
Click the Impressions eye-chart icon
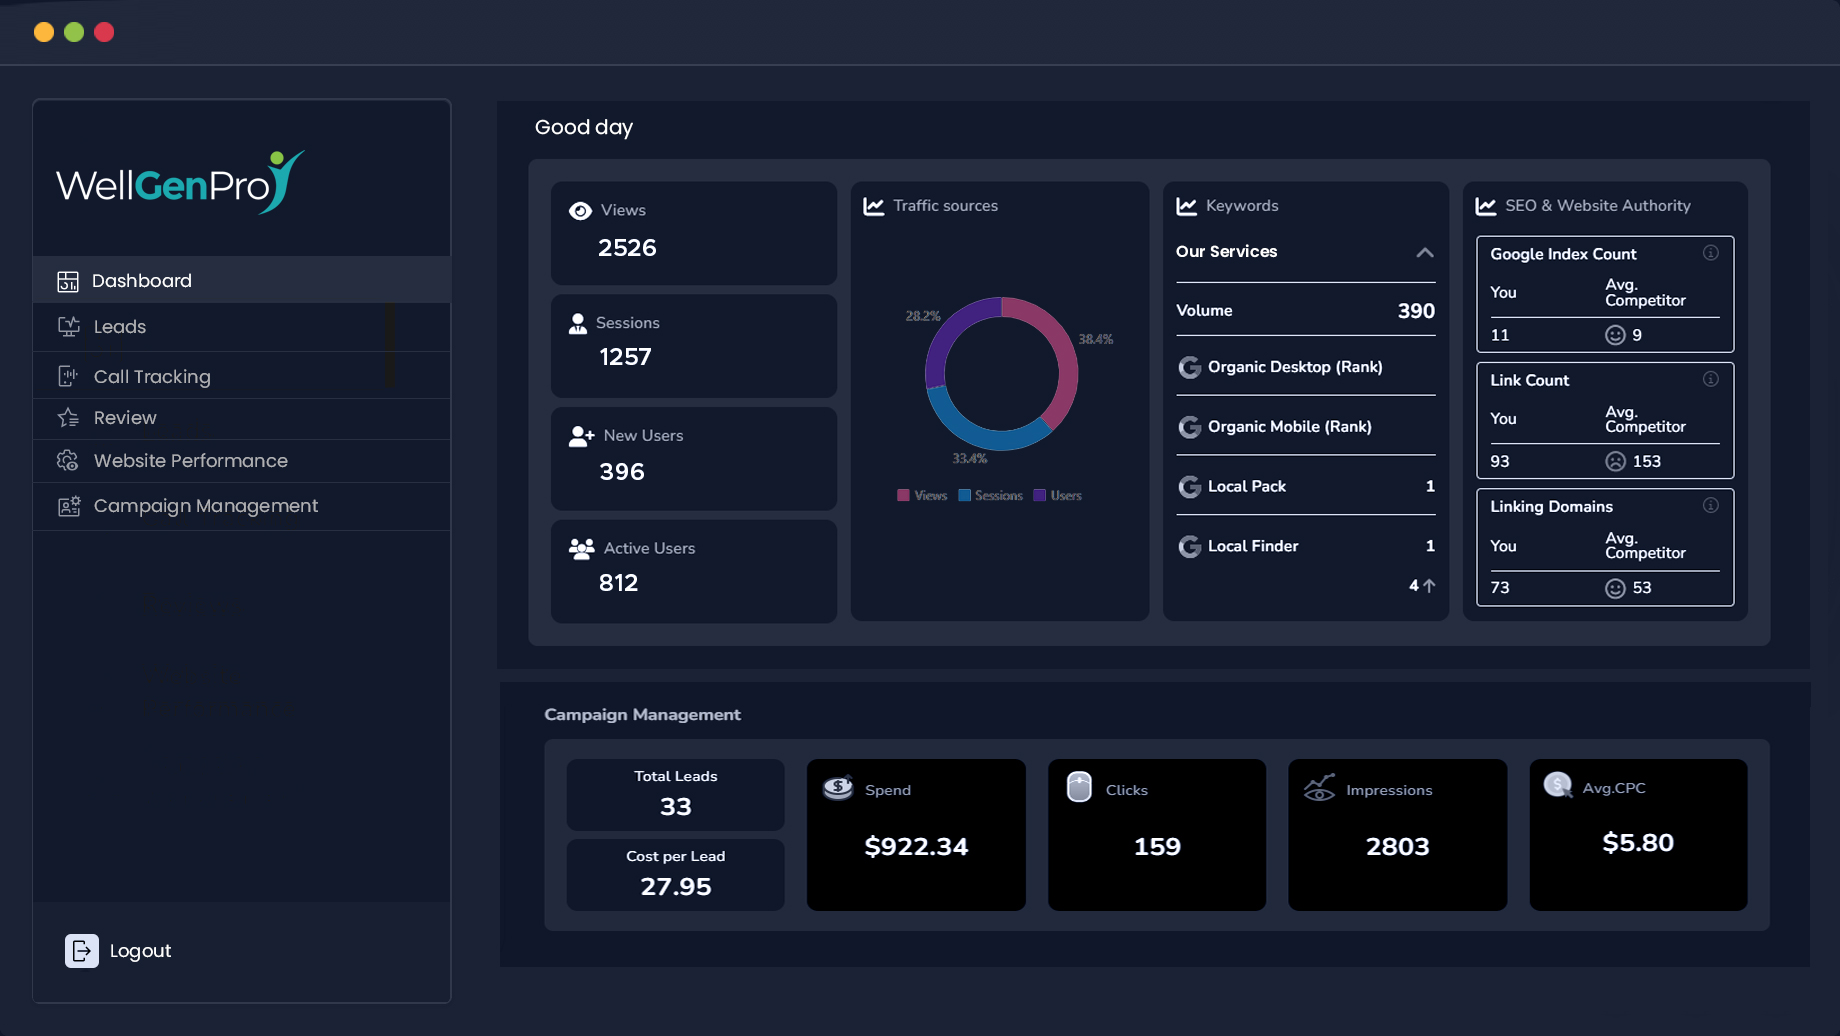[x=1320, y=788]
